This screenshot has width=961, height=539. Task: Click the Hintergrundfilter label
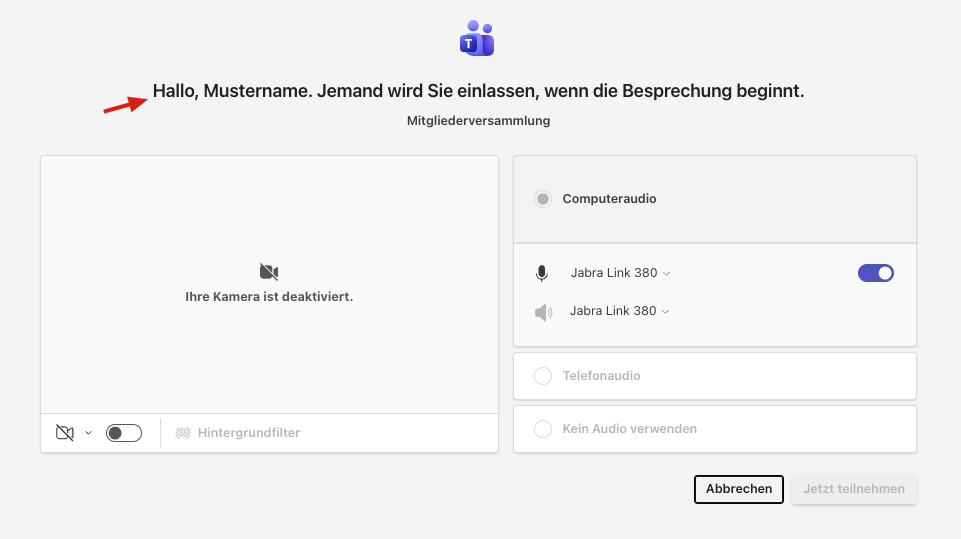point(248,433)
